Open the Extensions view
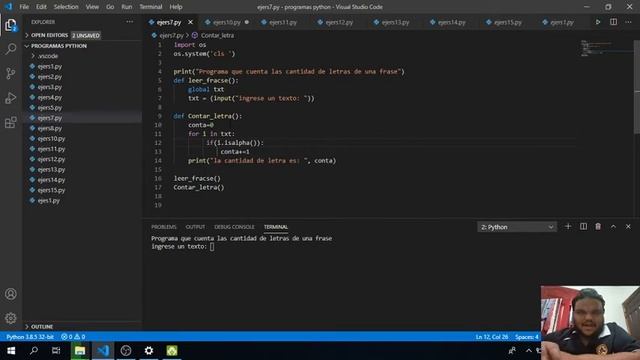Image resolution: width=640 pixels, height=360 pixels. point(11,122)
